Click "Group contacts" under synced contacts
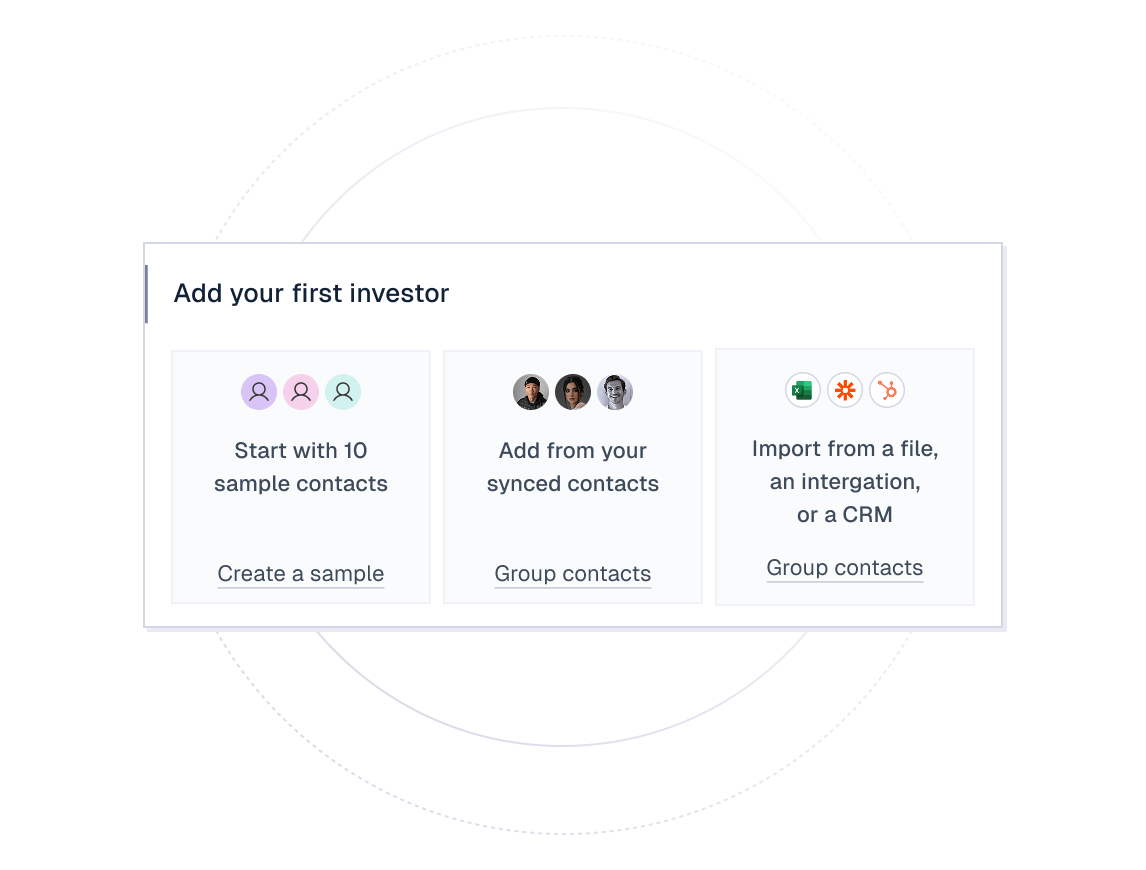This screenshot has width=1146, height=870. coord(573,574)
